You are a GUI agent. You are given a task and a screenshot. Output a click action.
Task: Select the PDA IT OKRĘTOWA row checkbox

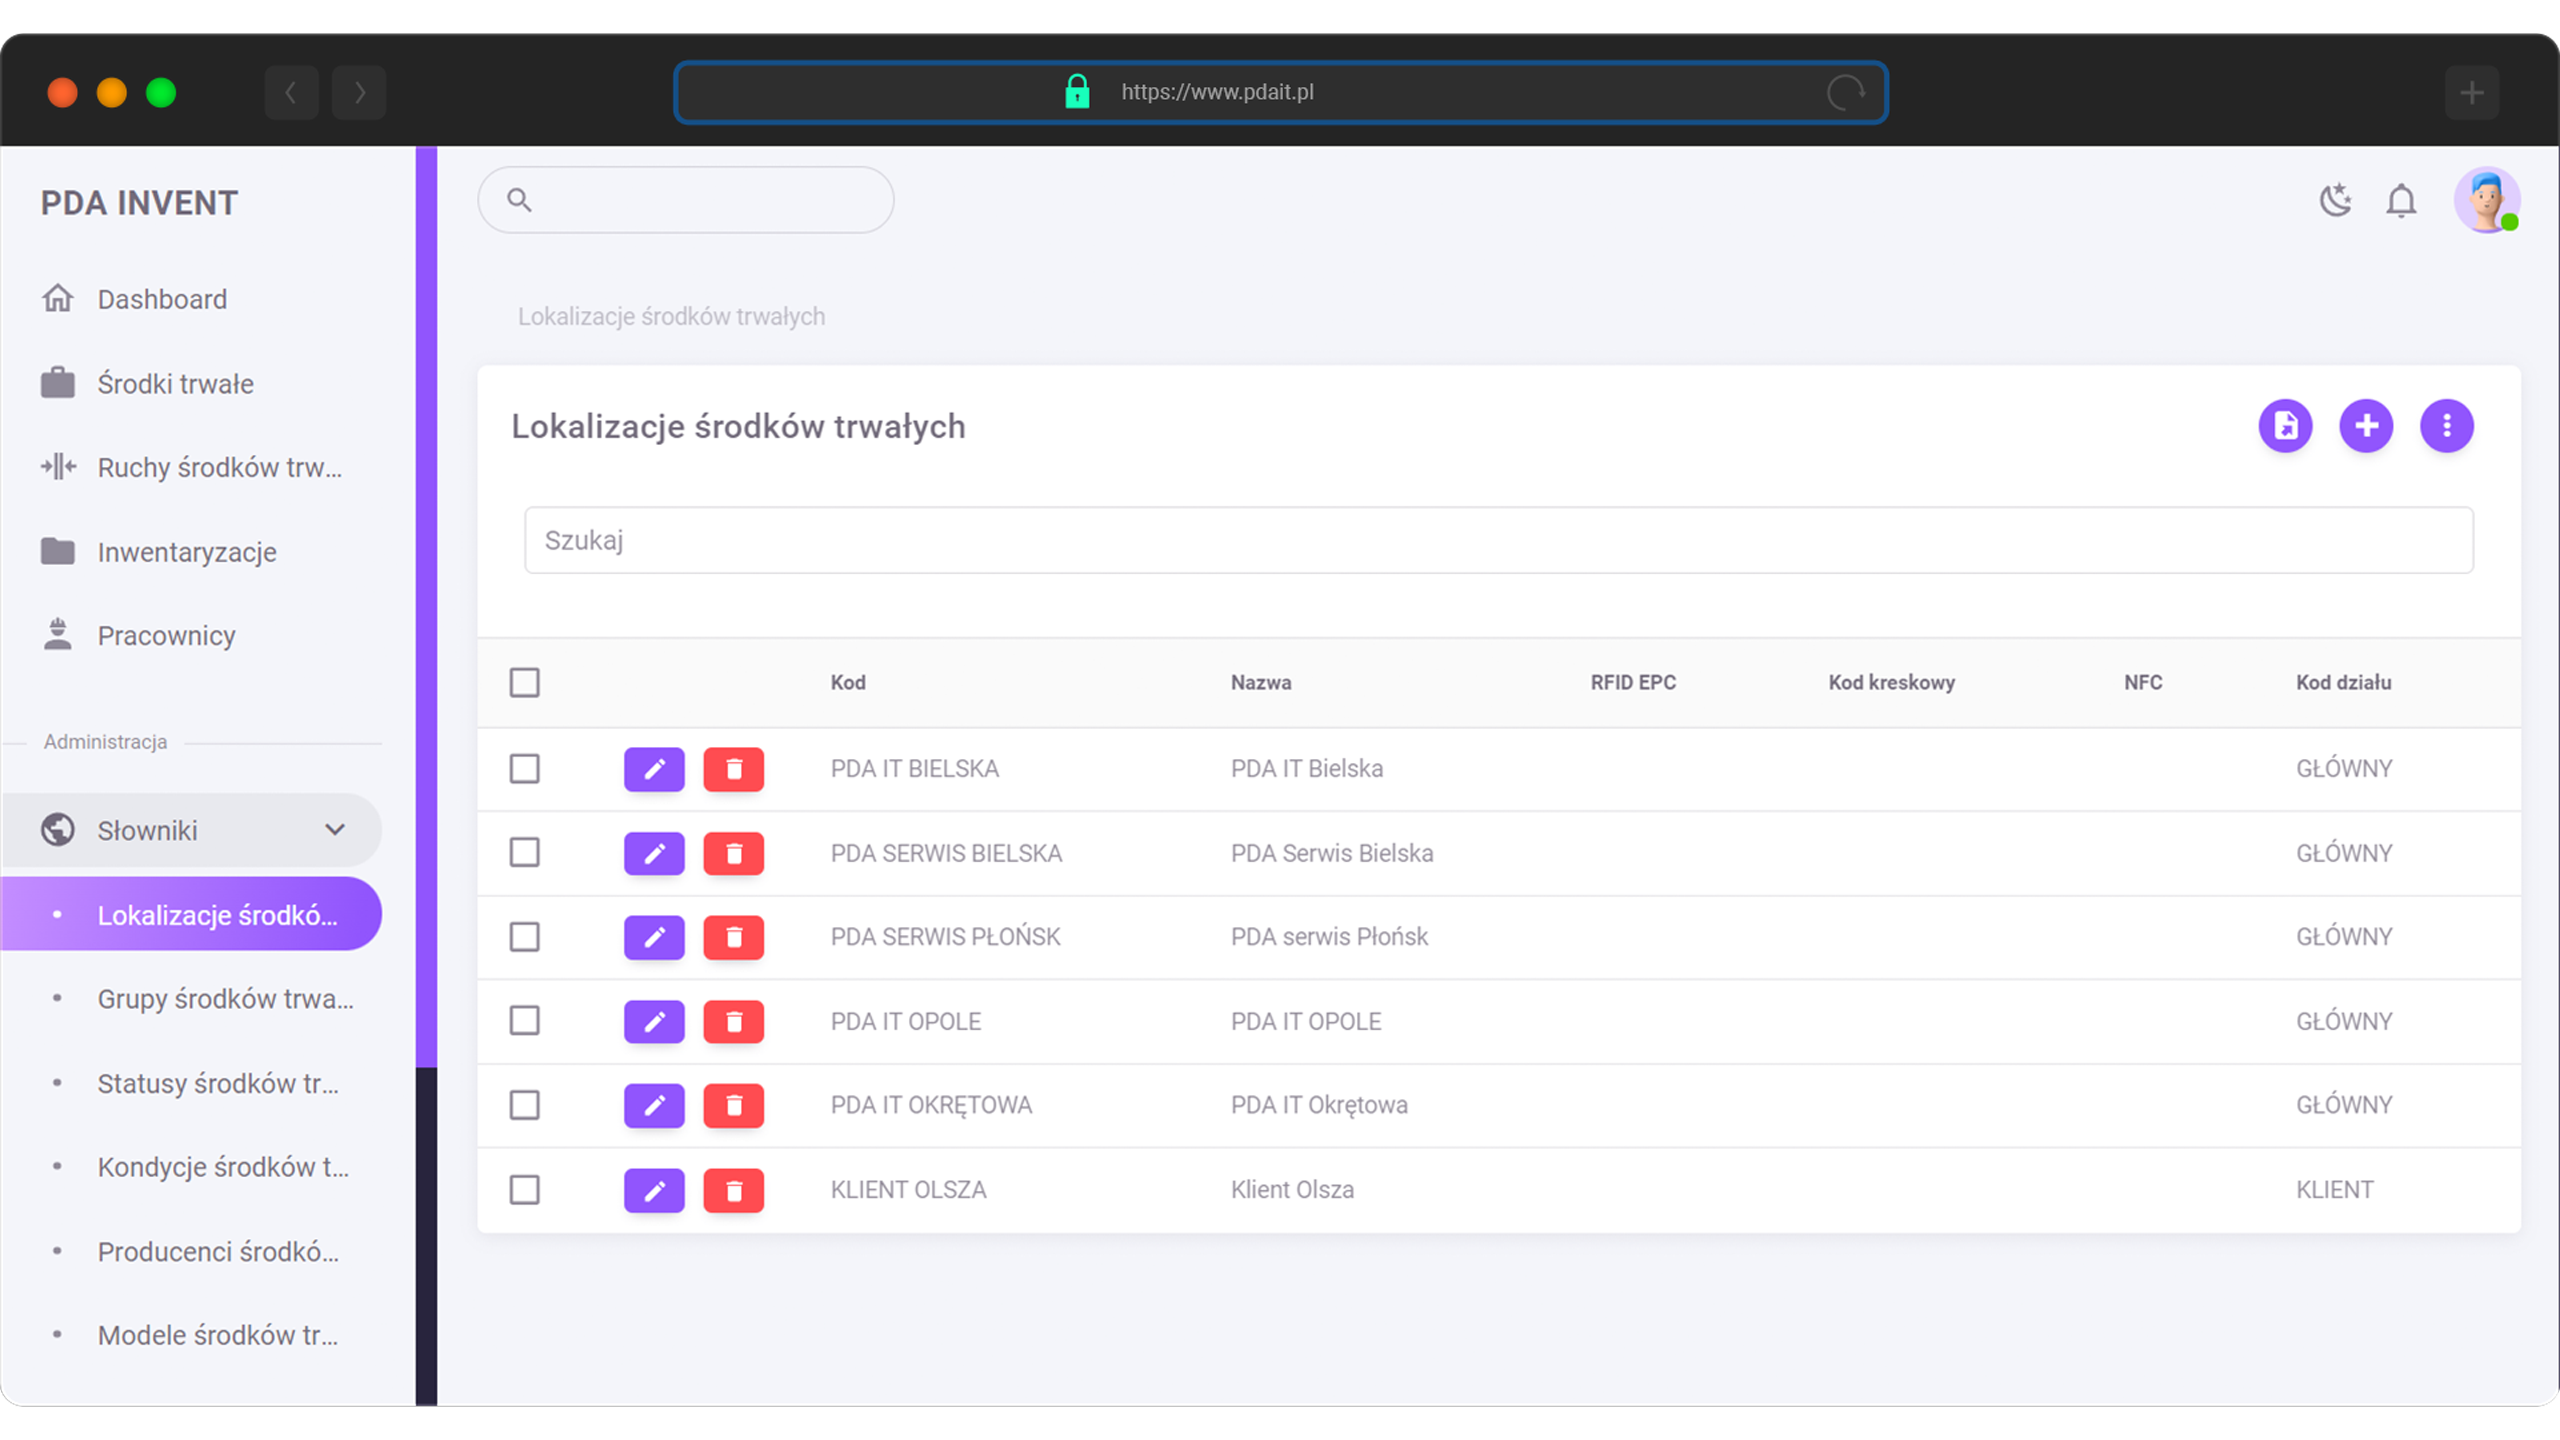tap(524, 1105)
